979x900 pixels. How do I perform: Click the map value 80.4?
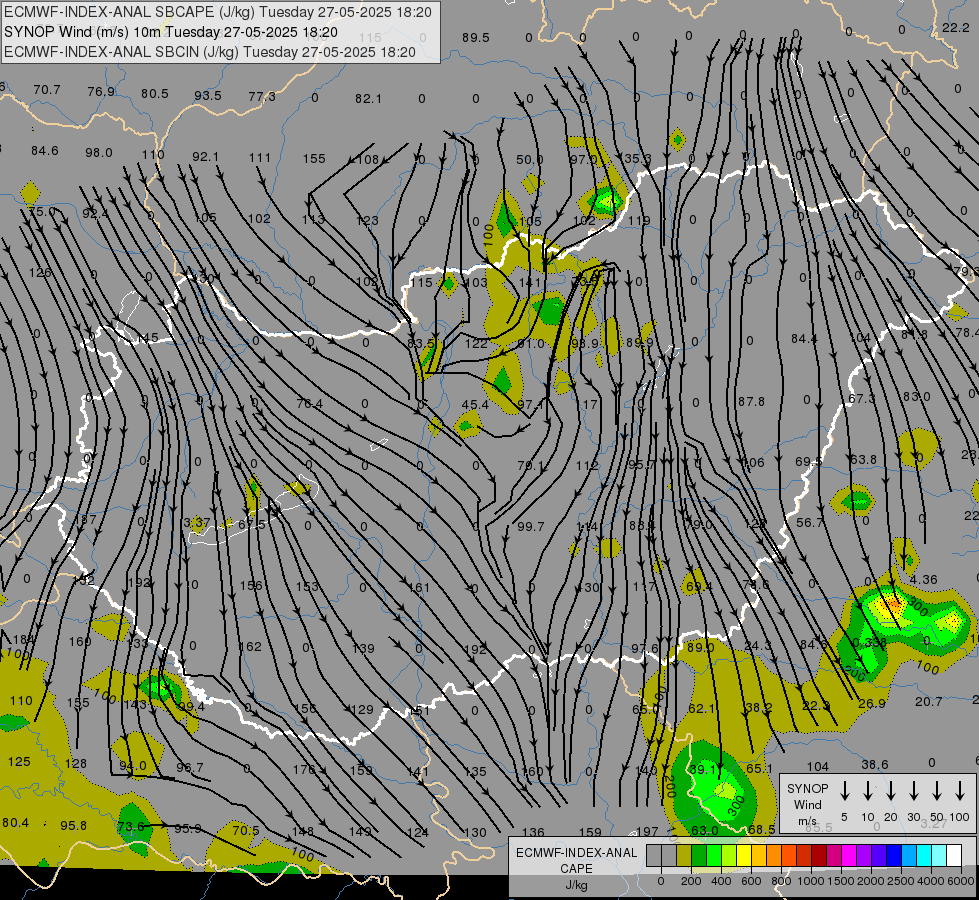point(16,823)
